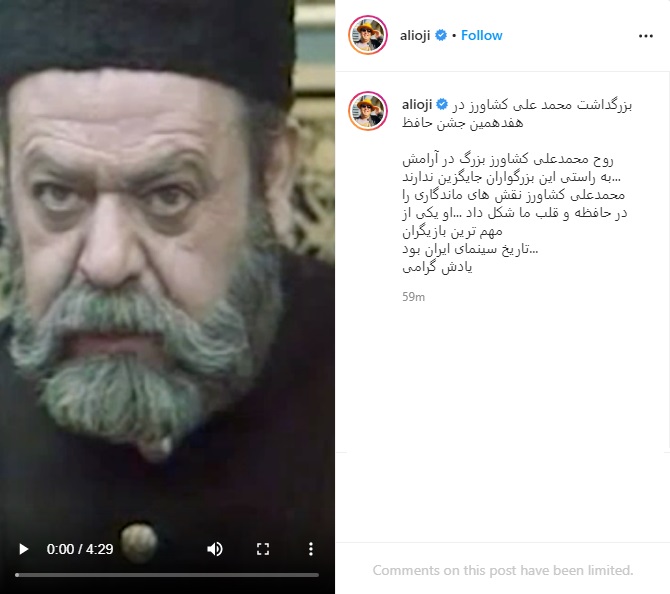Open the alioji username in the caption

417,104
